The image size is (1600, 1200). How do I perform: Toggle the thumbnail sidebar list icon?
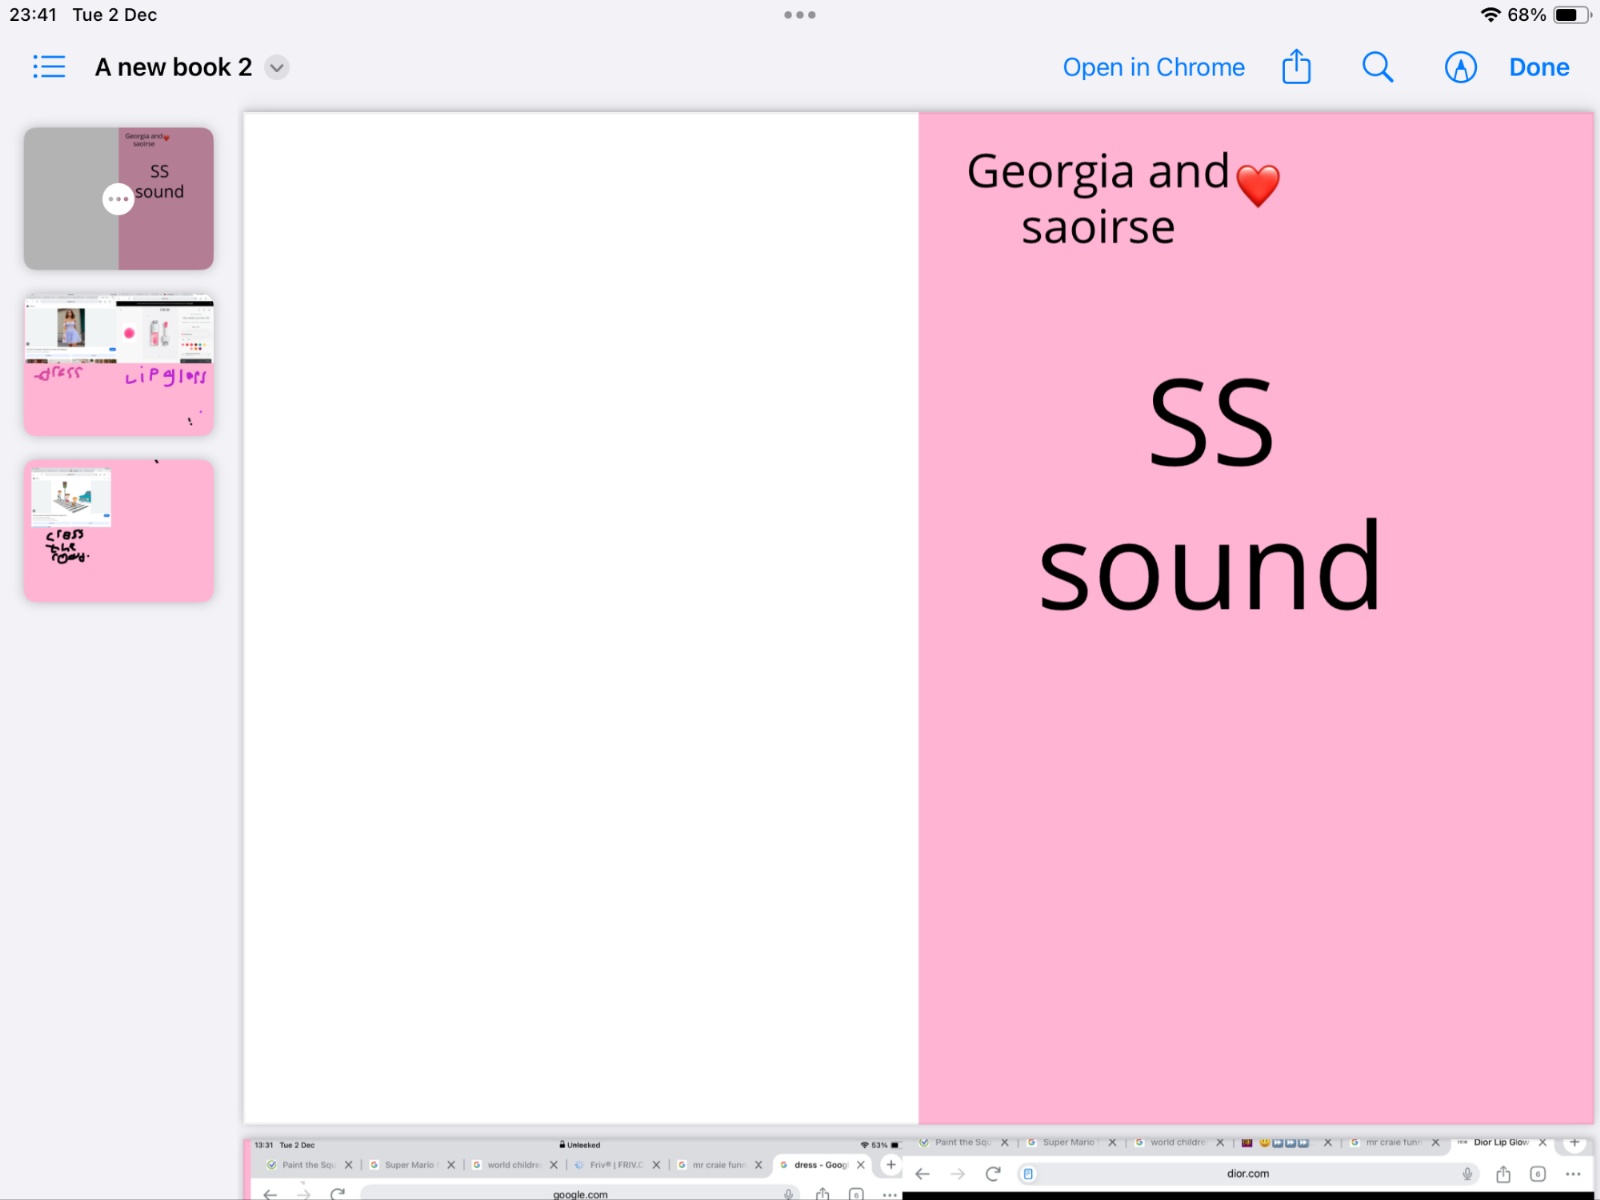49,67
